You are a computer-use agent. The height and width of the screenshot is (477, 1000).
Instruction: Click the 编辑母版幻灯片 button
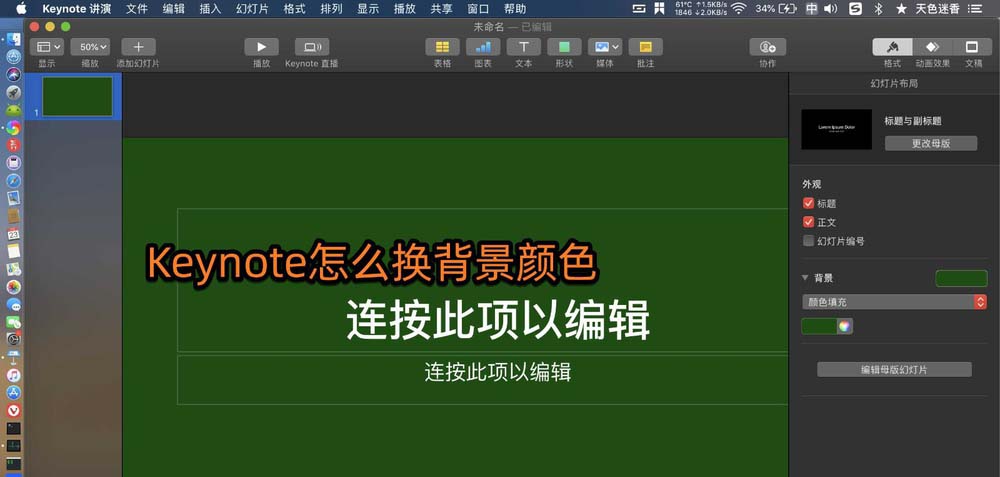tap(894, 369)
